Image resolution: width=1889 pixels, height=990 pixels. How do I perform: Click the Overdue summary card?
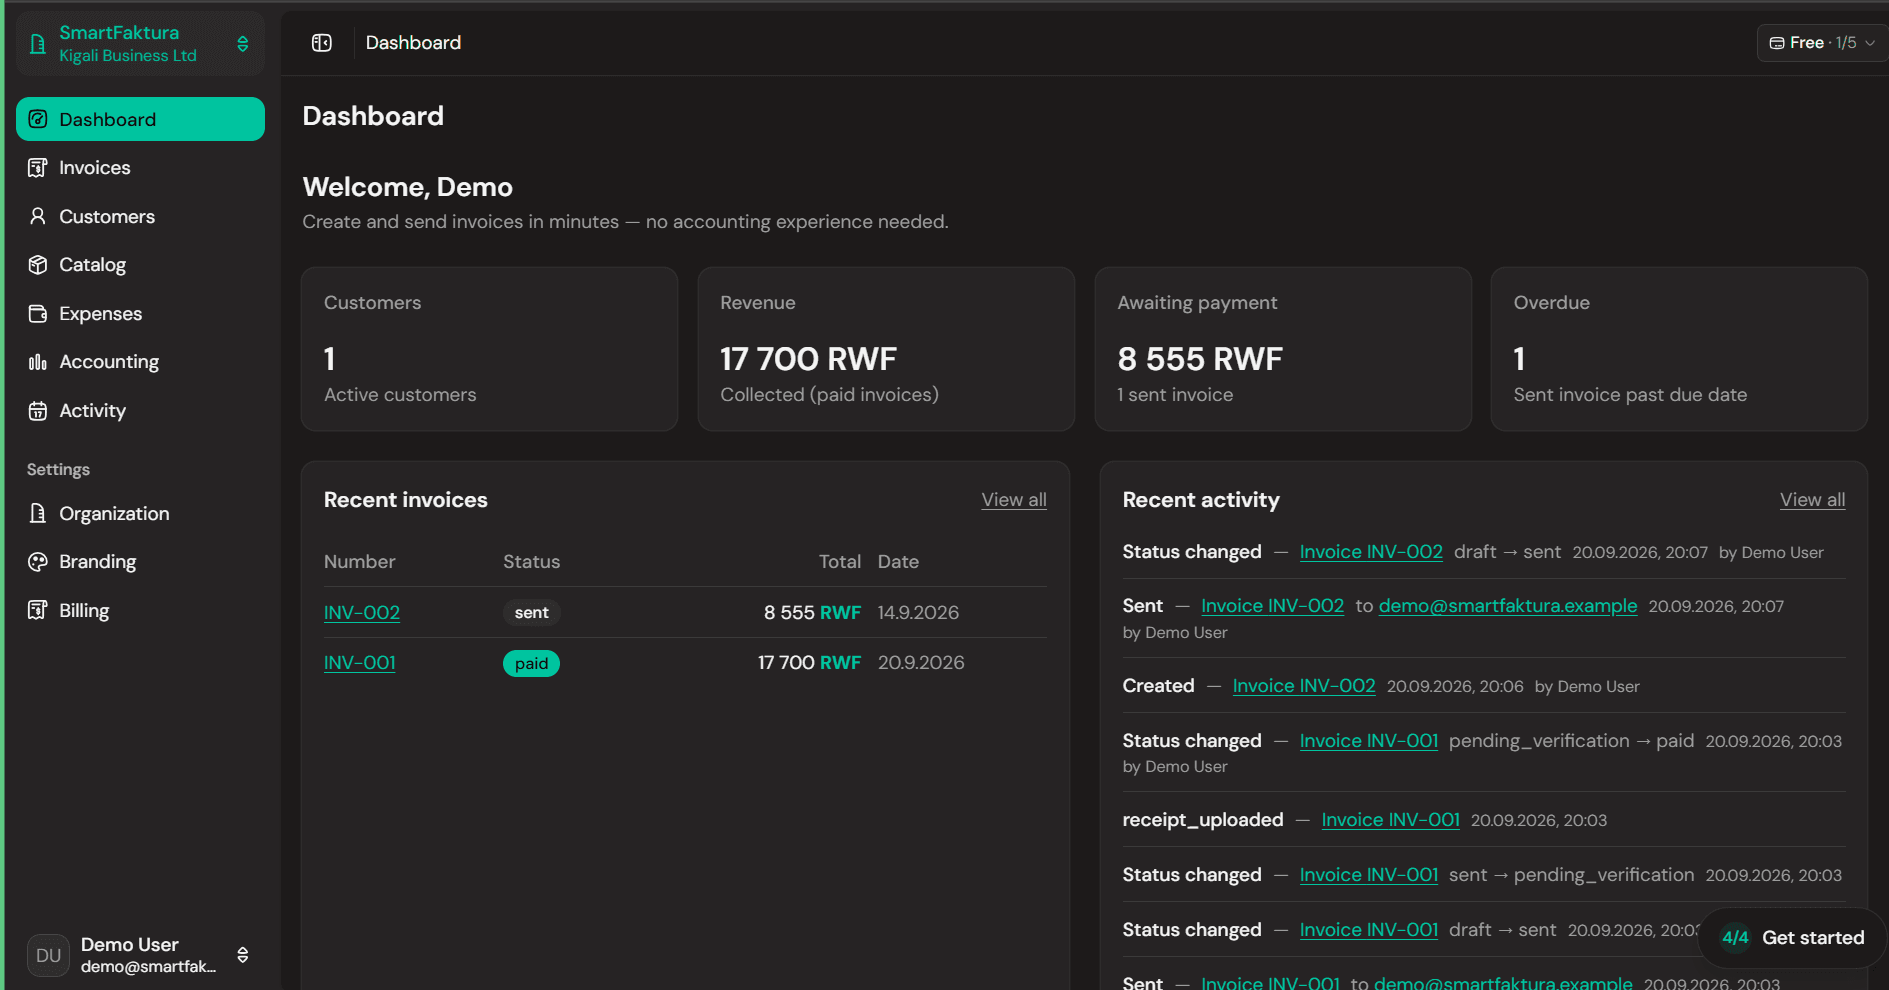tap(1679, 349)
